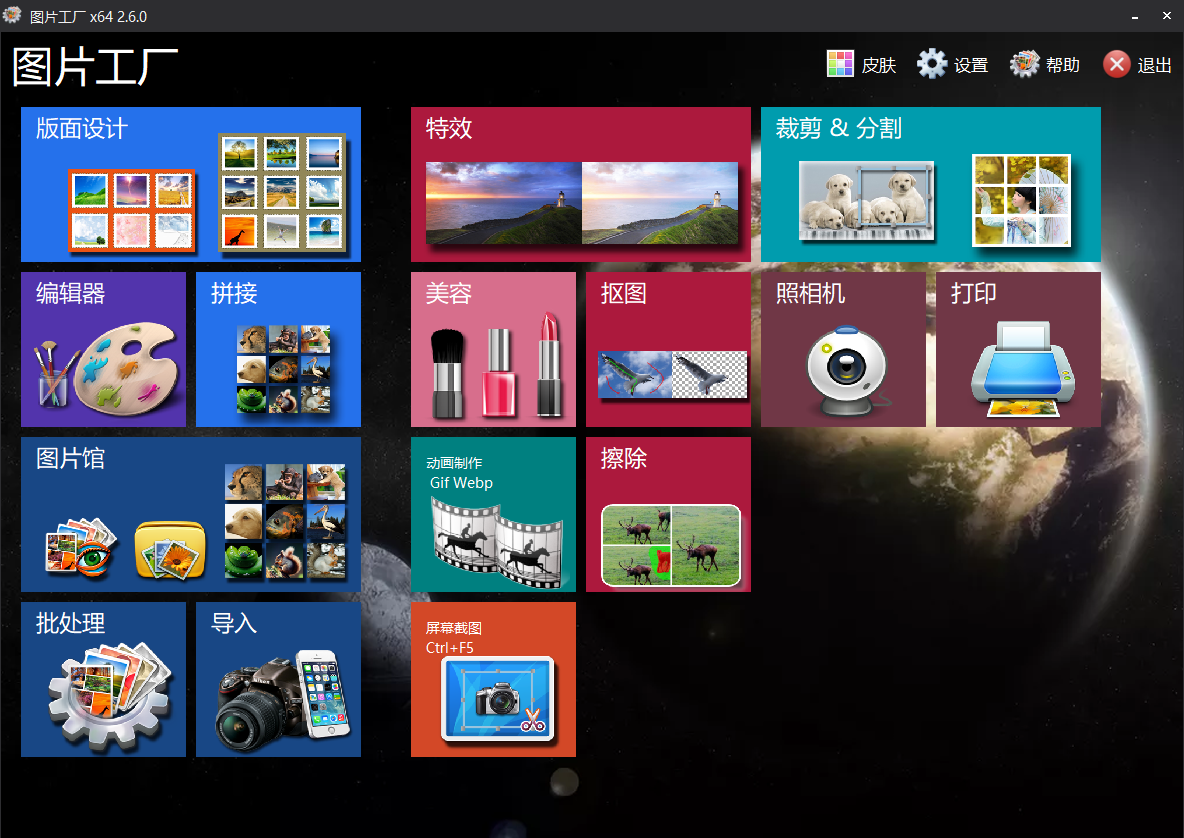
Task: Launch the 抠图 cutout tile
Action: click(x=668, y=350)
